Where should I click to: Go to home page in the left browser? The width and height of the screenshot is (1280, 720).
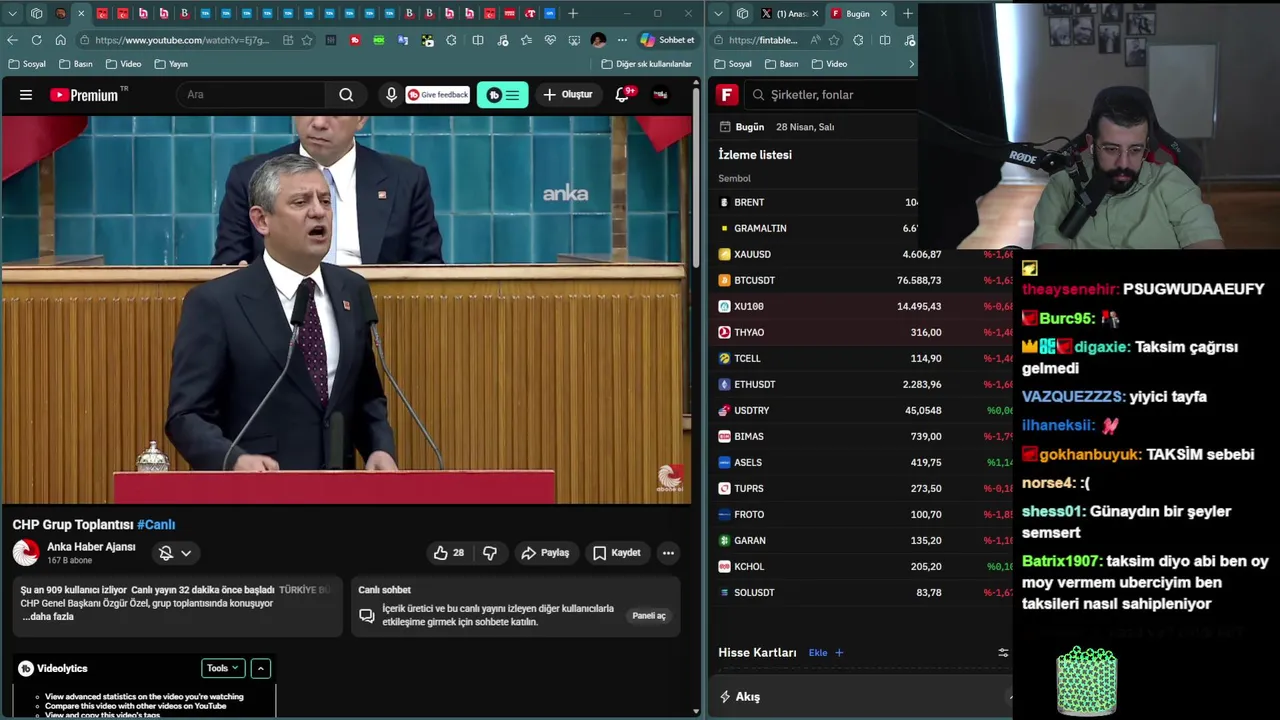point(60,40)
